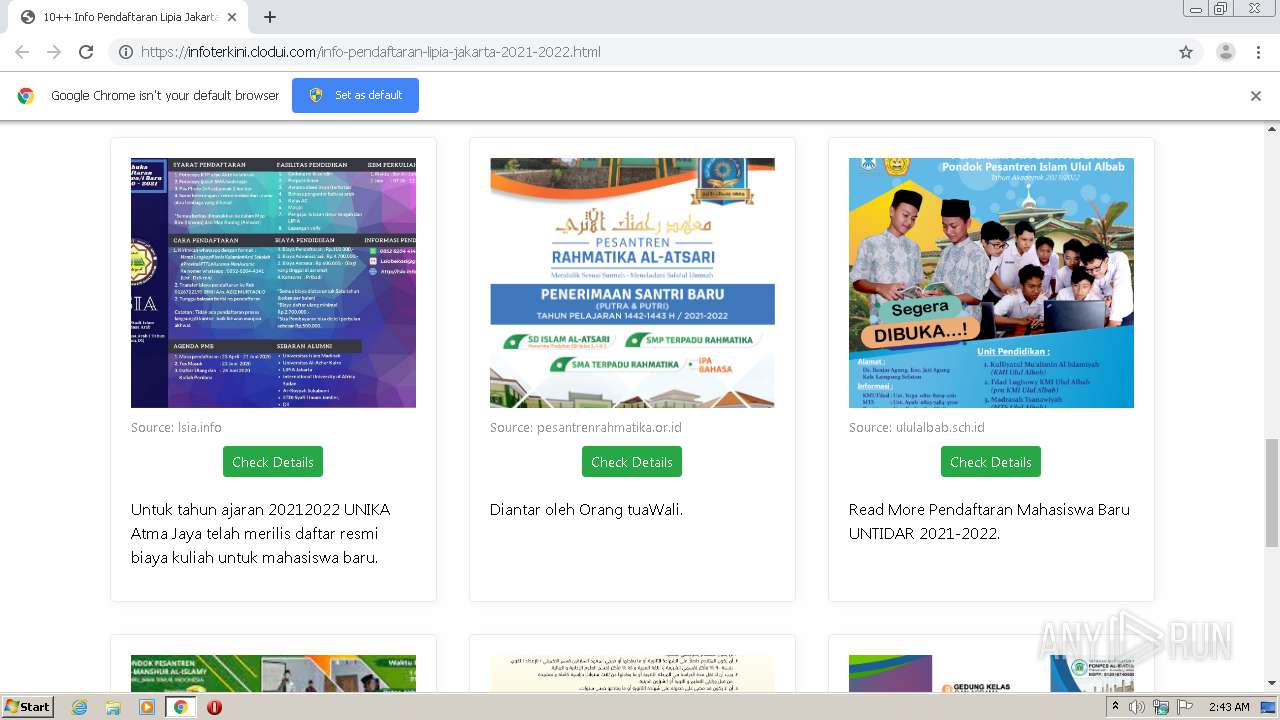Open the Windows Start menu
1280x720 pixels.
(28, 706)
